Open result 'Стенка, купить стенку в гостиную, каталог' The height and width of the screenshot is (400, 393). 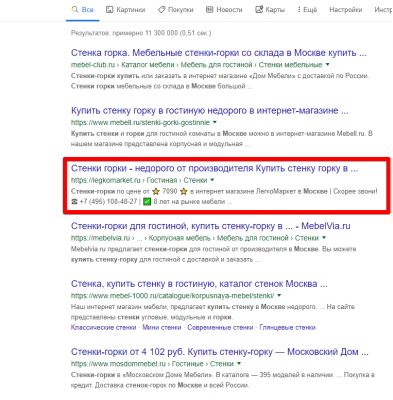pyautogui.click(x=199, y=284)
